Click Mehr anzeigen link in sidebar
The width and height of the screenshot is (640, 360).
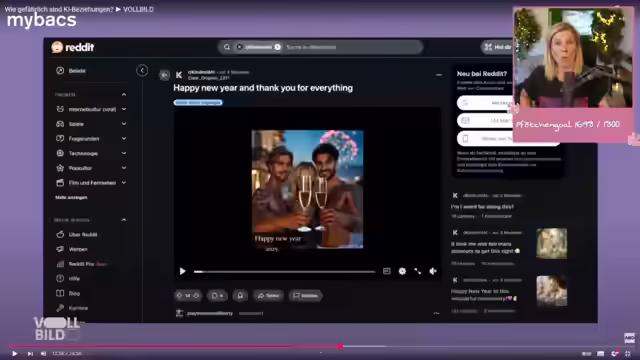point(71,198)
